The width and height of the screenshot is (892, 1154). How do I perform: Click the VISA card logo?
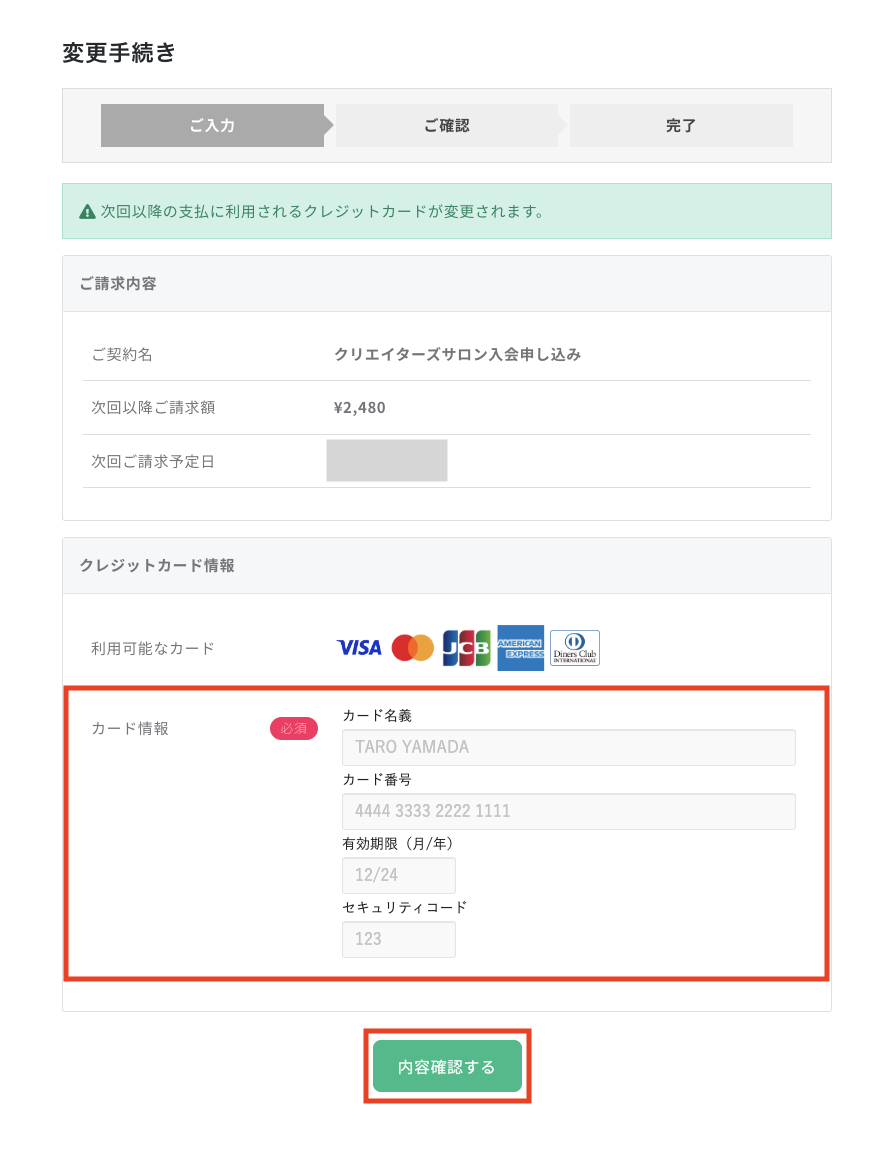[359, 647]
